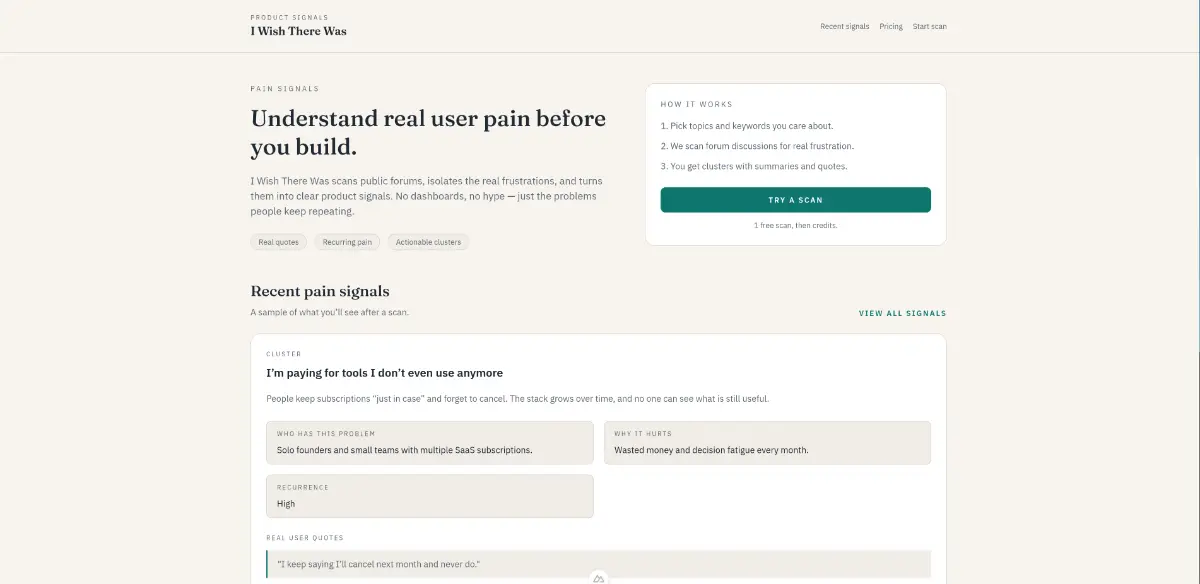Image resolution: width=1200 pixels, height=584 pixels.
Task: Click the Who Has This Problem box
Action: (429, 443)
